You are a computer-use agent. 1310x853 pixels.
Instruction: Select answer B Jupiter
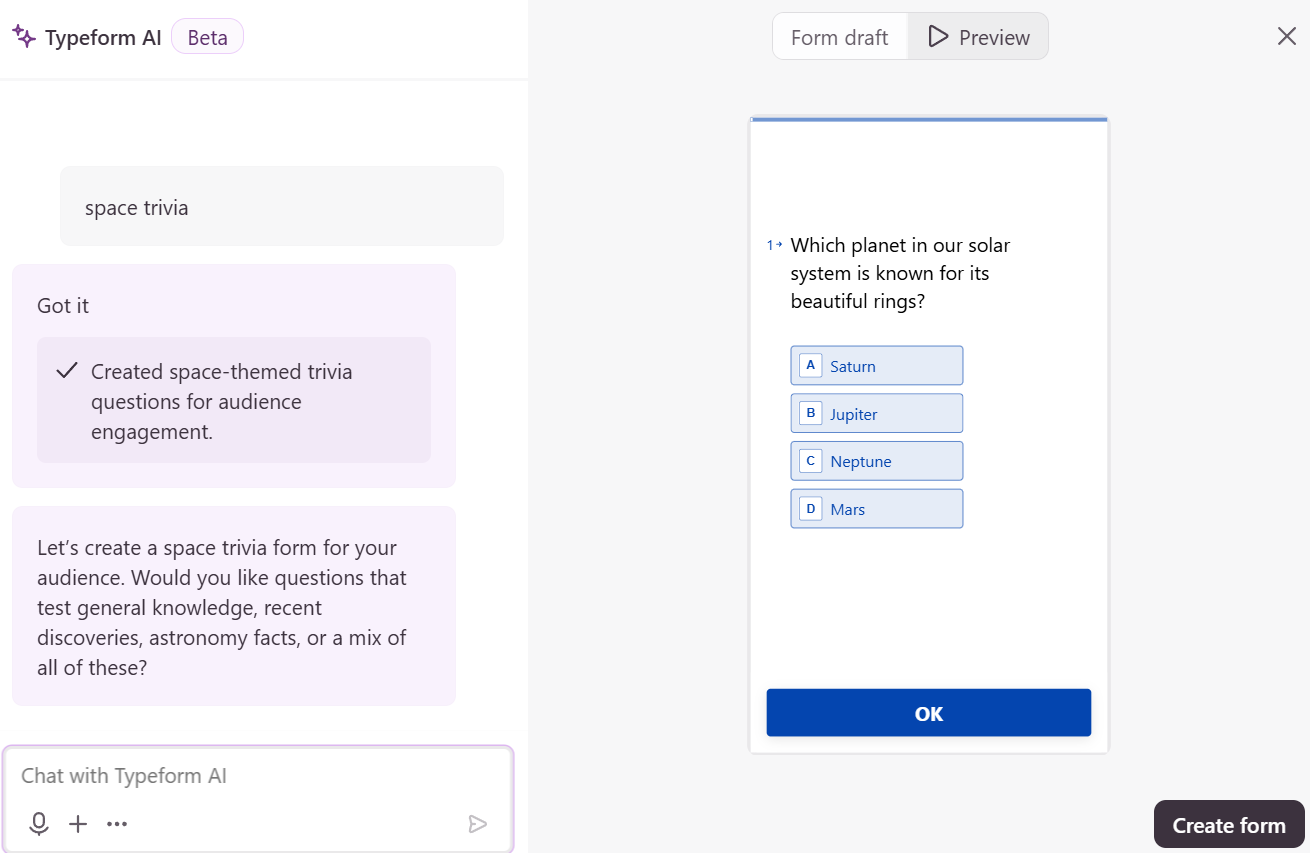[876, 414]
